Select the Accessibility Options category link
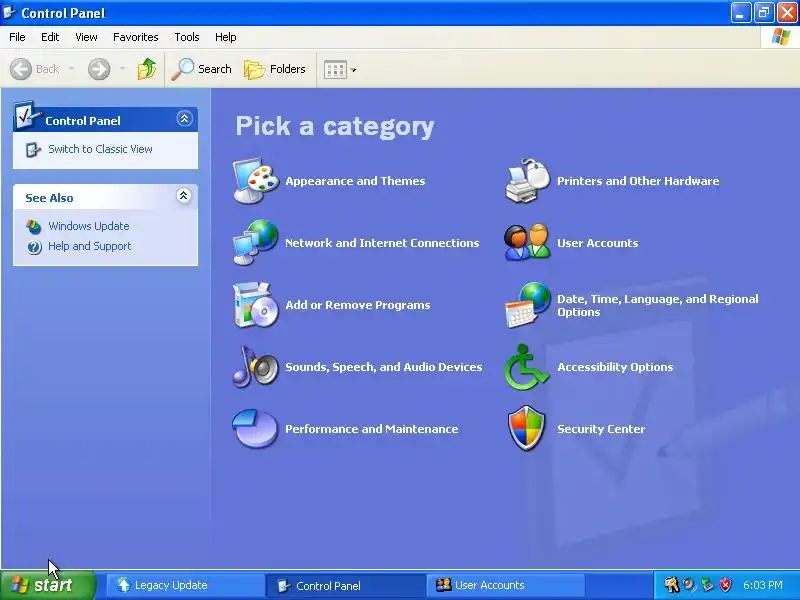This screenshot has height=600, width=800. 615,367
